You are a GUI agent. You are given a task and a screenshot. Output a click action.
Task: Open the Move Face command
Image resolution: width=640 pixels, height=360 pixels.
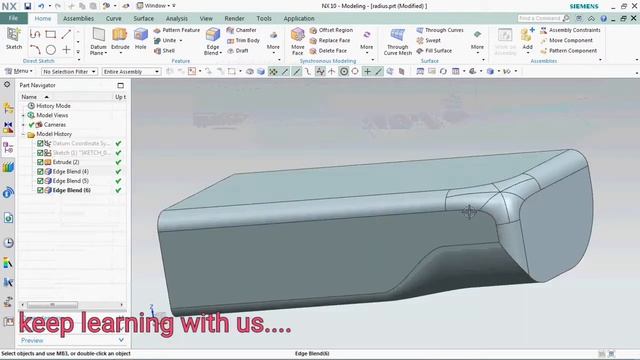point(298,41)
